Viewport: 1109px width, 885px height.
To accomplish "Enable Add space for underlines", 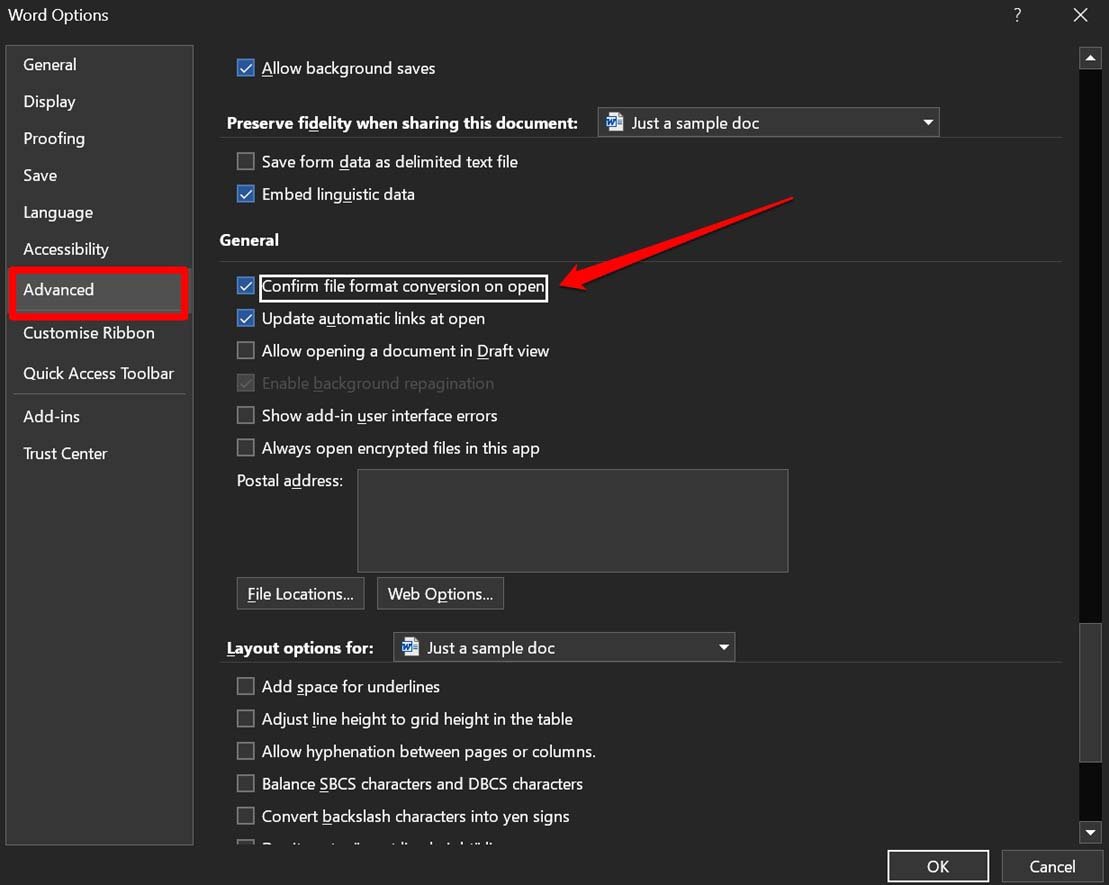I will pyautogui.click(x=245, y=686).
